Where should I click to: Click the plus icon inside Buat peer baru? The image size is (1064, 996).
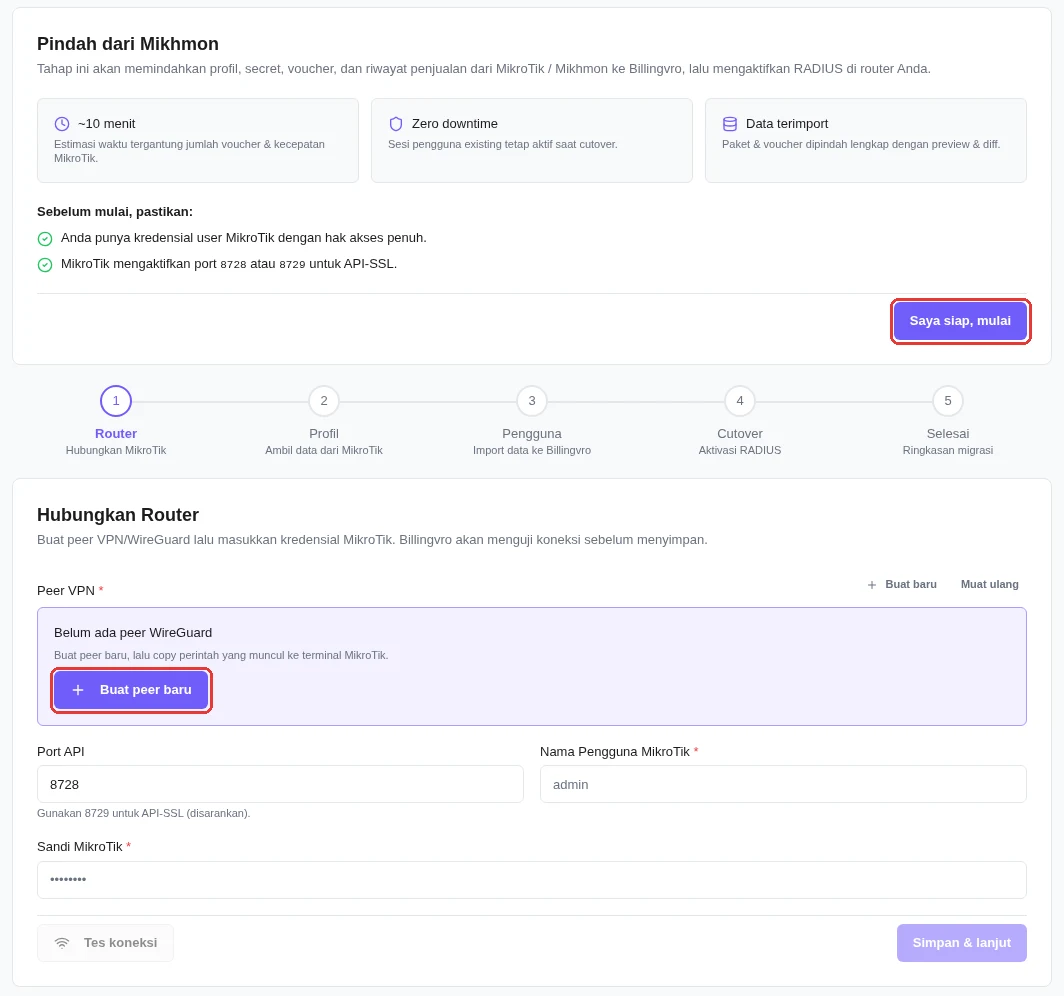pyautogui.click(x=78, y=690)
